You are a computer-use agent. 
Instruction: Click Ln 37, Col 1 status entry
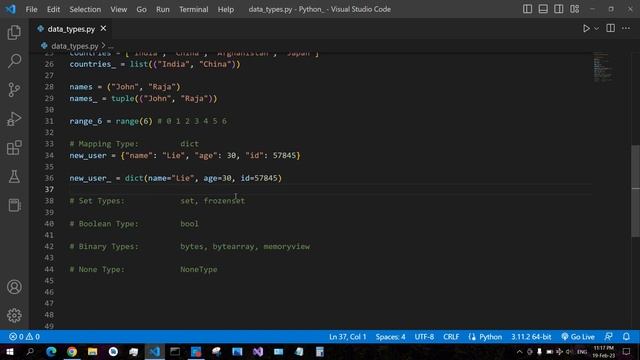click(x=348, y=337)
